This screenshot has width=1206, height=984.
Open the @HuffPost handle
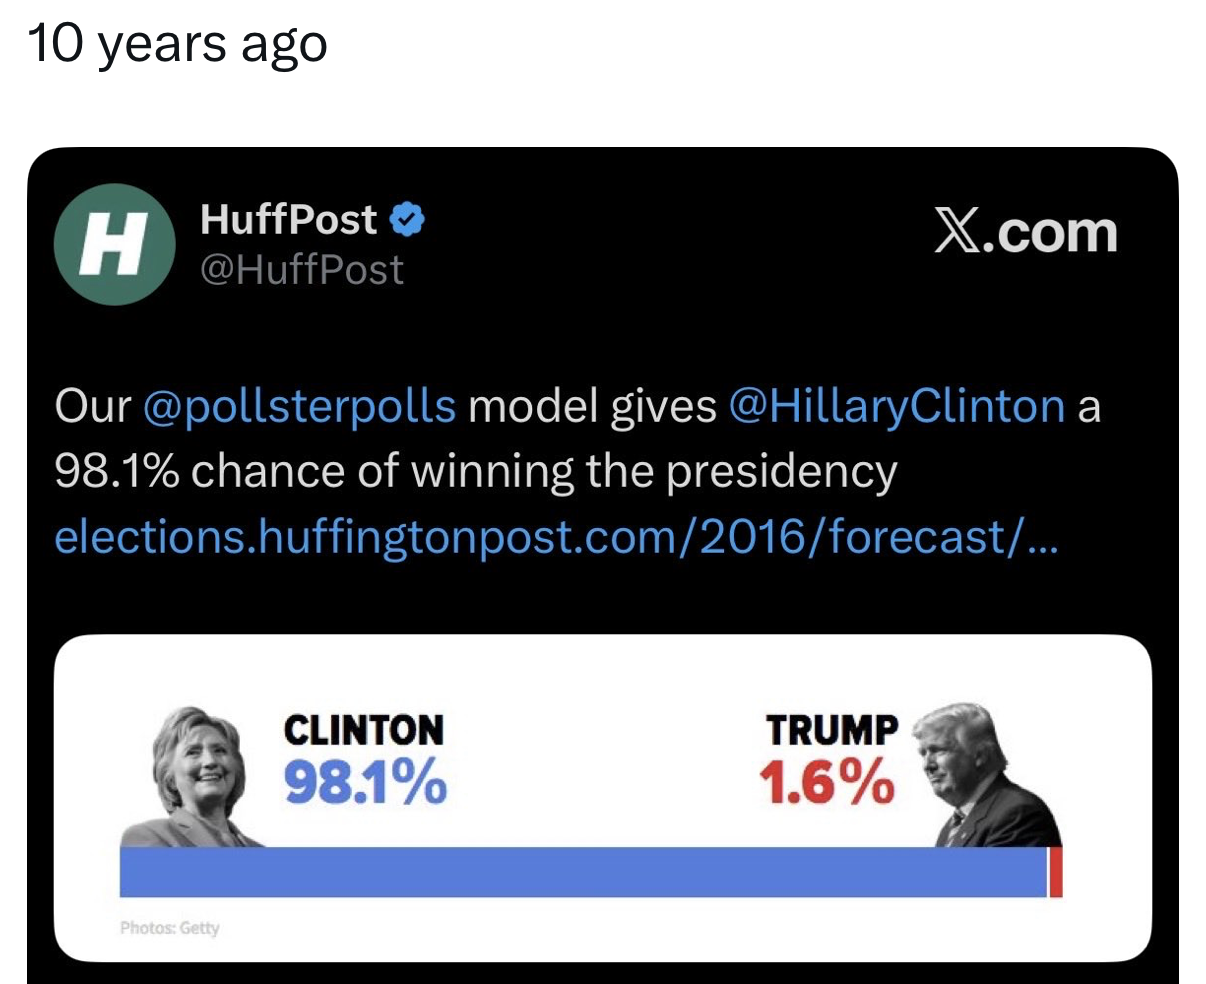pos(302,270)
